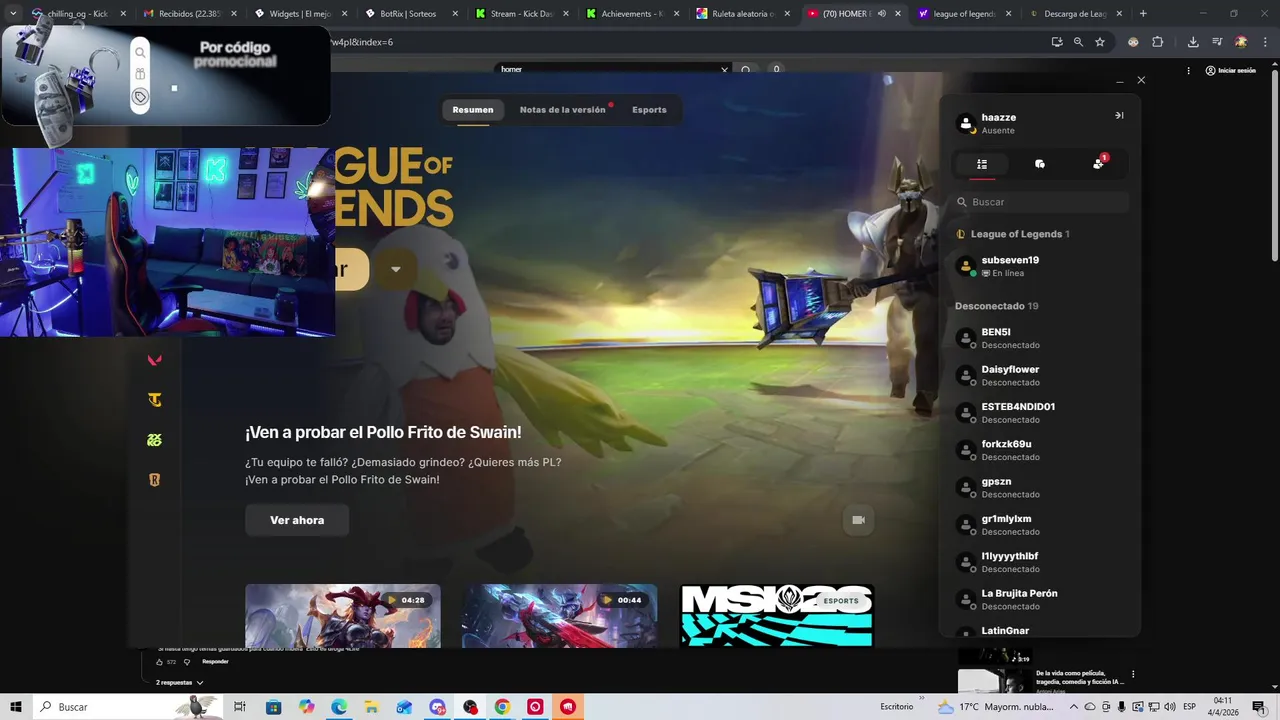Select friend ESTEB4NDID01 in the list
Viewport: 1280px width, 720px height.
click(1040, 413)
